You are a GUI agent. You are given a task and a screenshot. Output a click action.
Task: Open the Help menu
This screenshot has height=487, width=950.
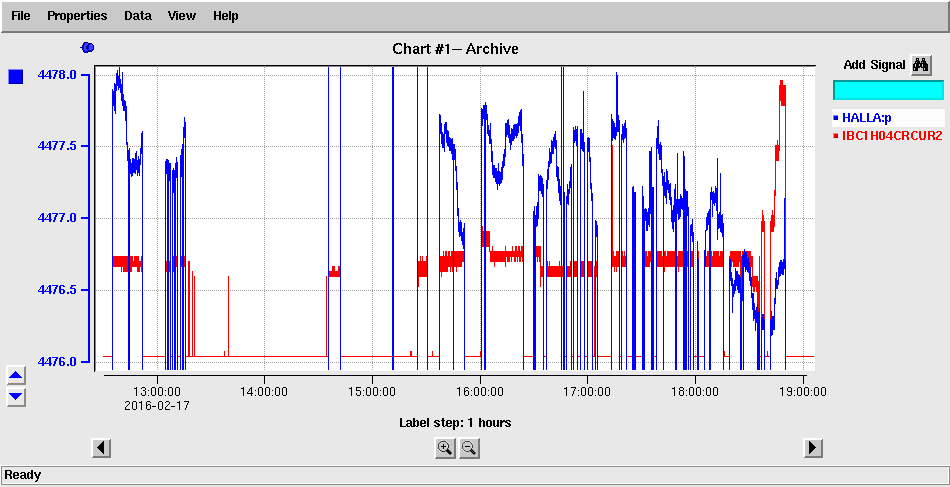(x=225, y=16)
